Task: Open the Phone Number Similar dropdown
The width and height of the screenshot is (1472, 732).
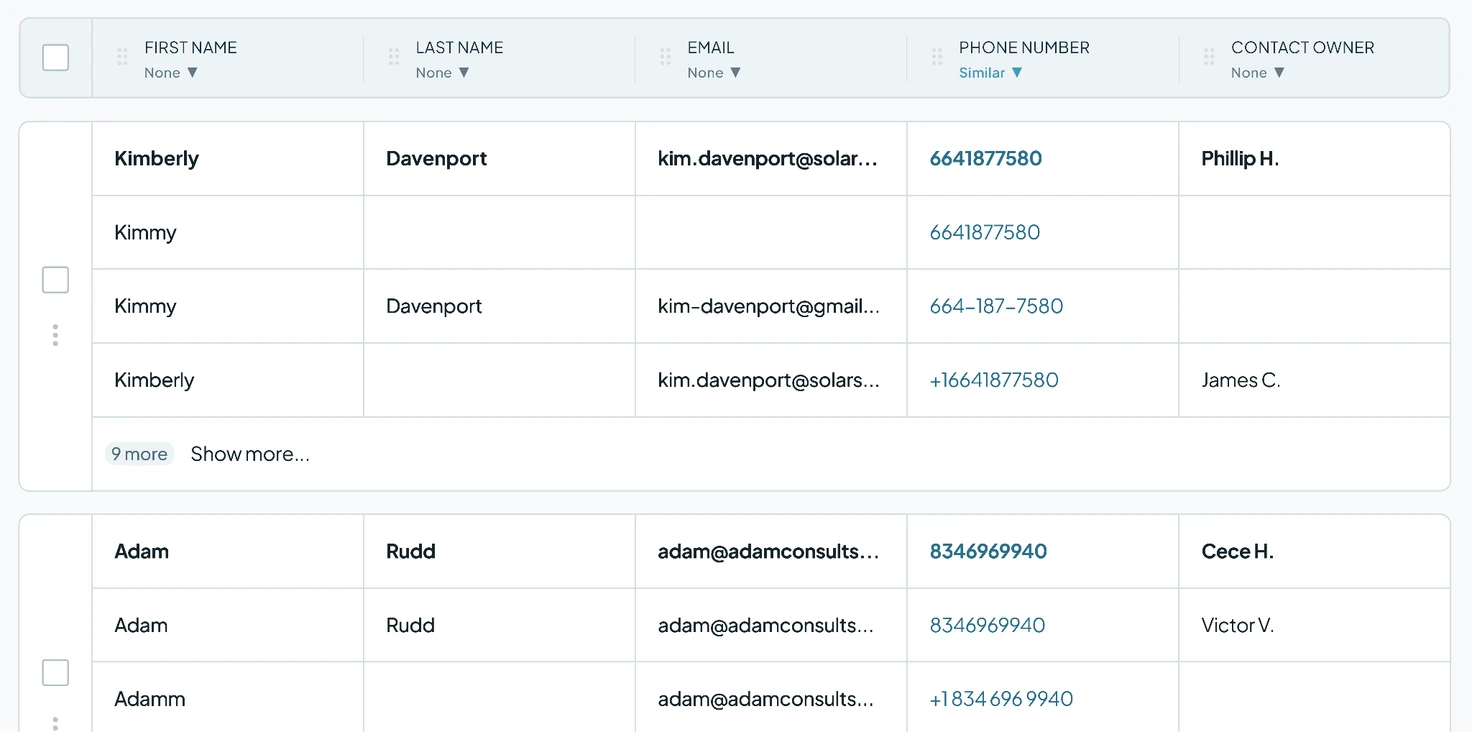Action: click(991, 73)
